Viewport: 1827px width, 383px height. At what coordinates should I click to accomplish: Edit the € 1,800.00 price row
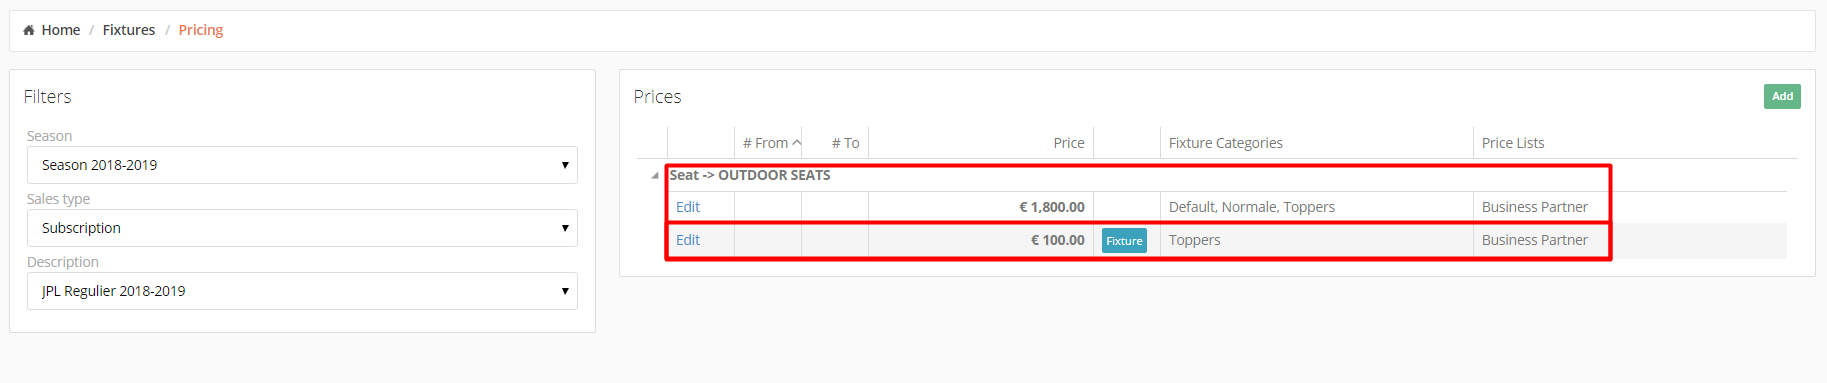coord(688,207)
